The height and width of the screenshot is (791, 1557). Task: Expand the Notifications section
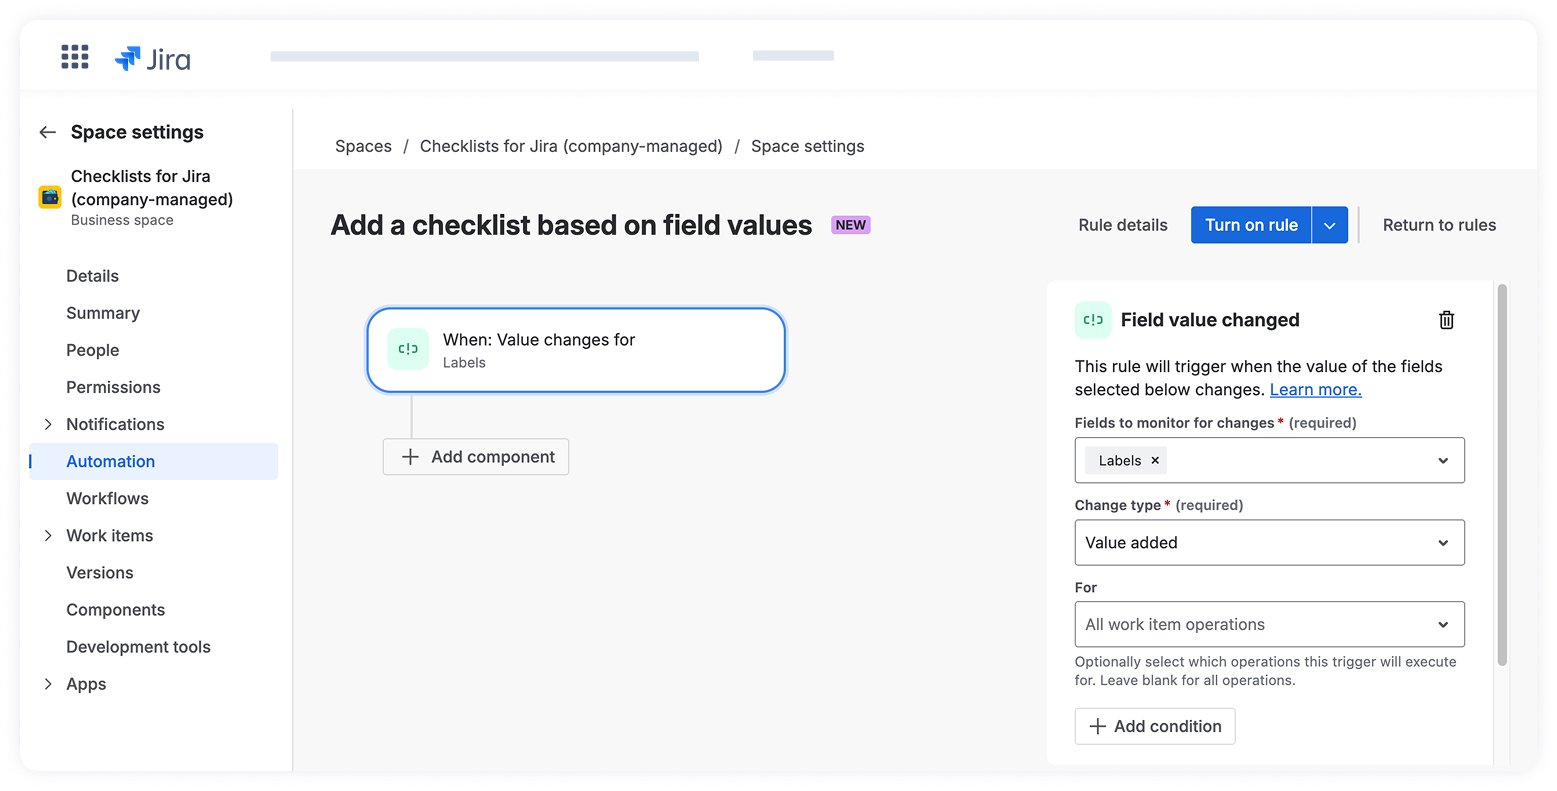tap(47, 424)
